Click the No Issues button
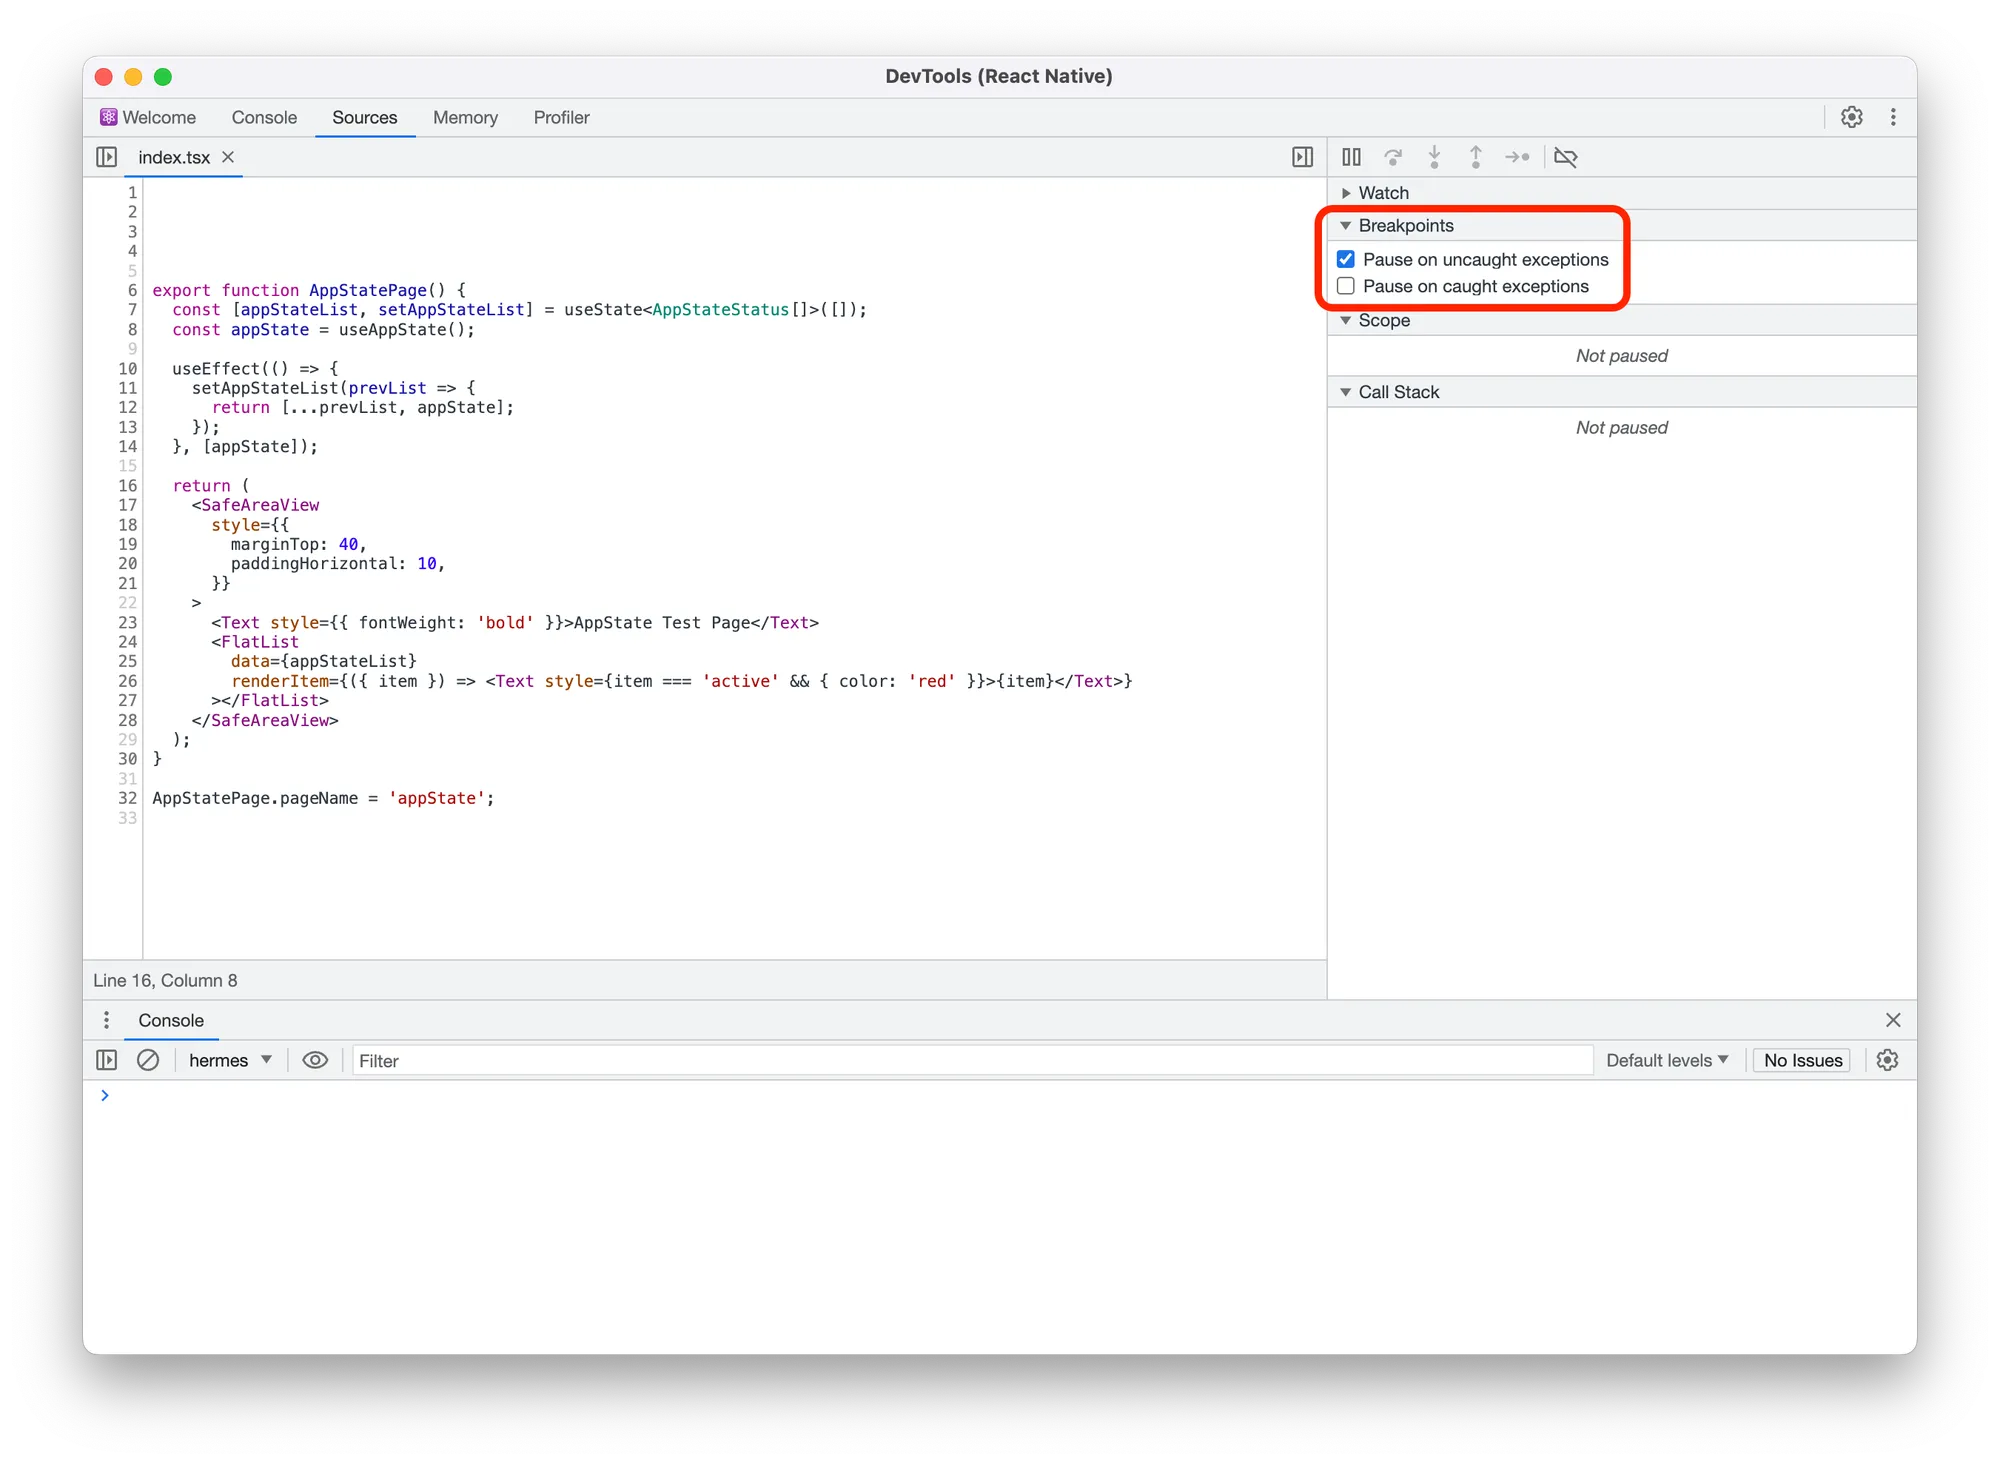2000x1464 pixels. point(1802,1060)
